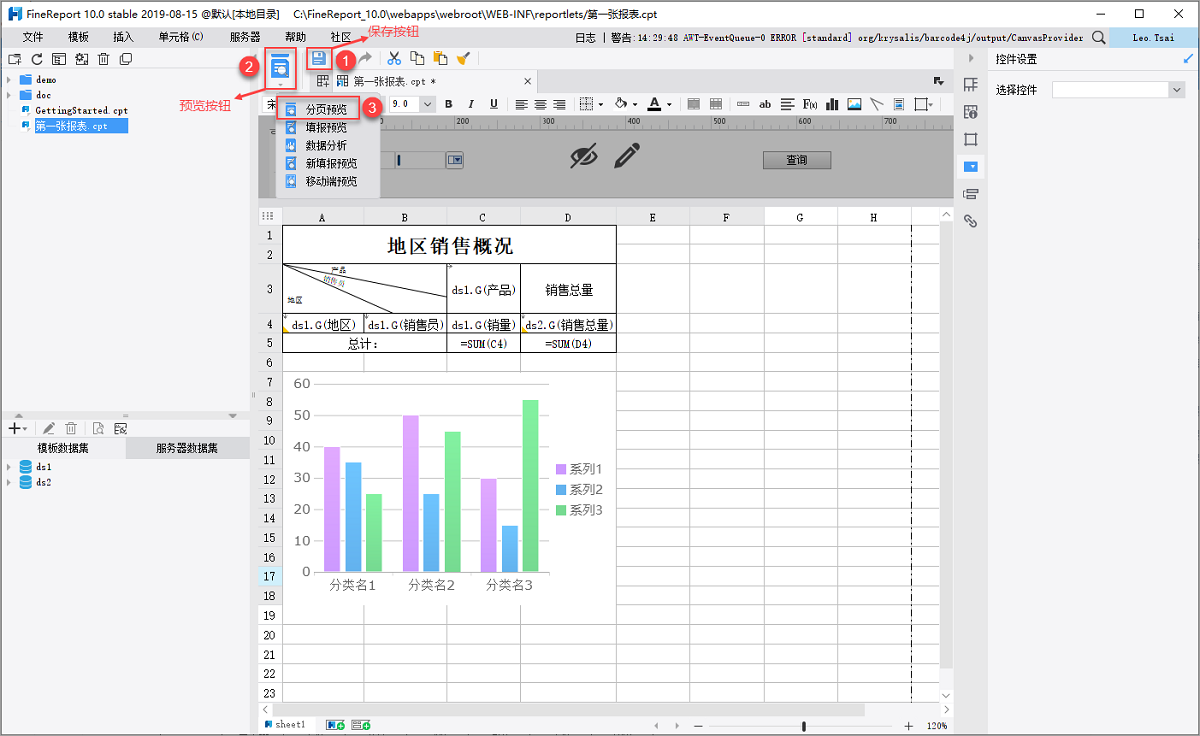Toggle italic formatting
This screenshot has width=1200, height=736.
[471, 104]
